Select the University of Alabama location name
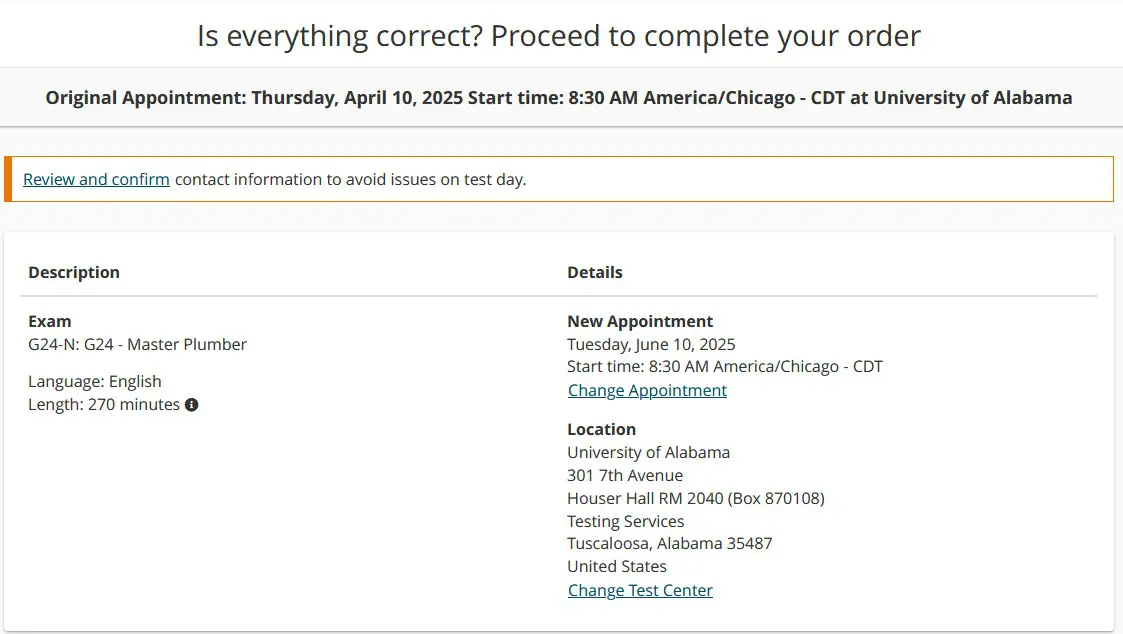 (648, 452)
